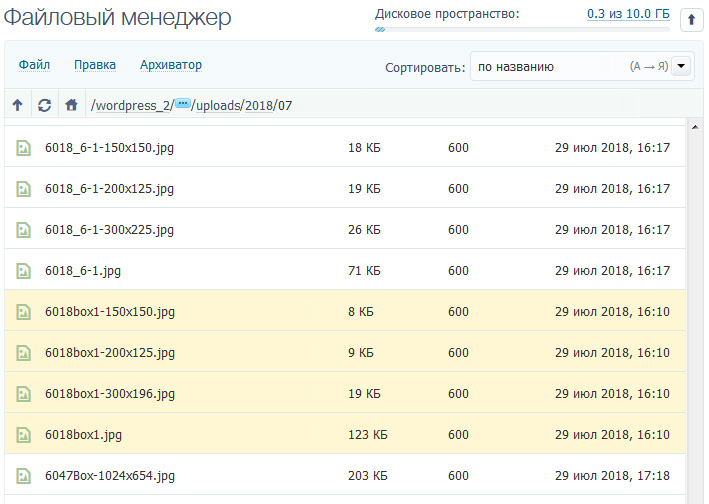Click image icon of 6018_6-1-300x225.jpg
709x504 pixels.
[24, 230]
